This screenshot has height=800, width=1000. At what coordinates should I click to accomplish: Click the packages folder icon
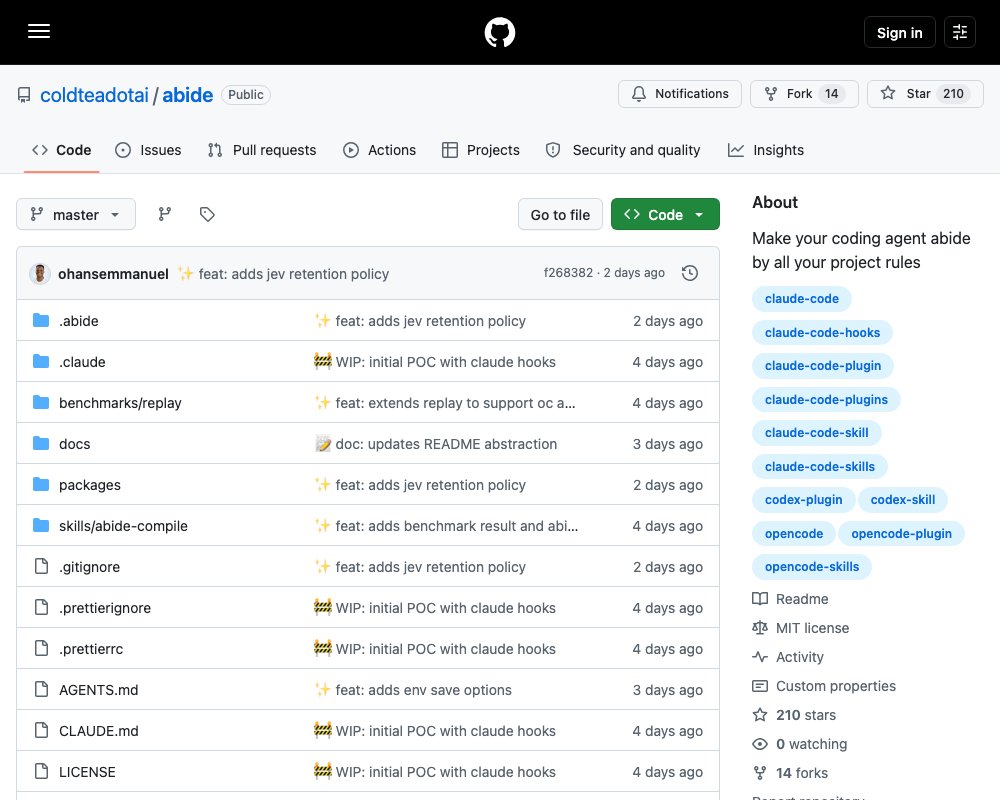pyautogui.click(x=41, y=485)
